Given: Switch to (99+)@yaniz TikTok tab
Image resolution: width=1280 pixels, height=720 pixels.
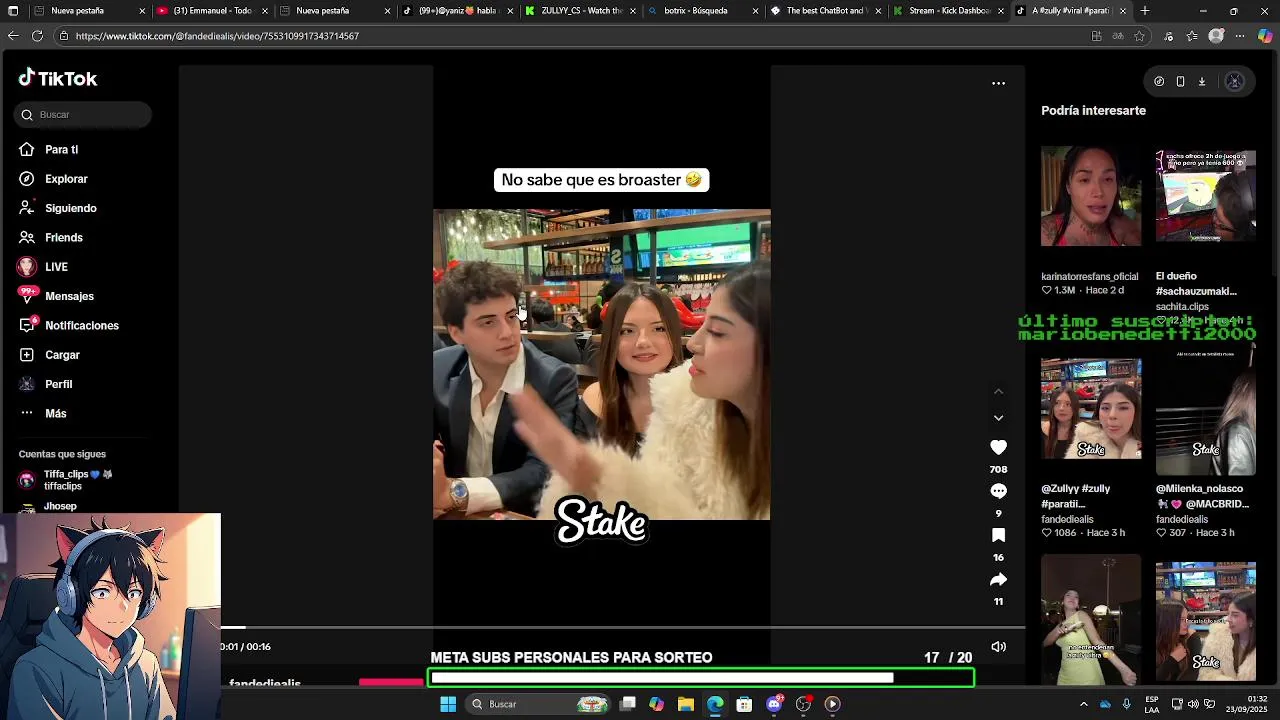Looking at the screenshot, I should click(458, 11).
